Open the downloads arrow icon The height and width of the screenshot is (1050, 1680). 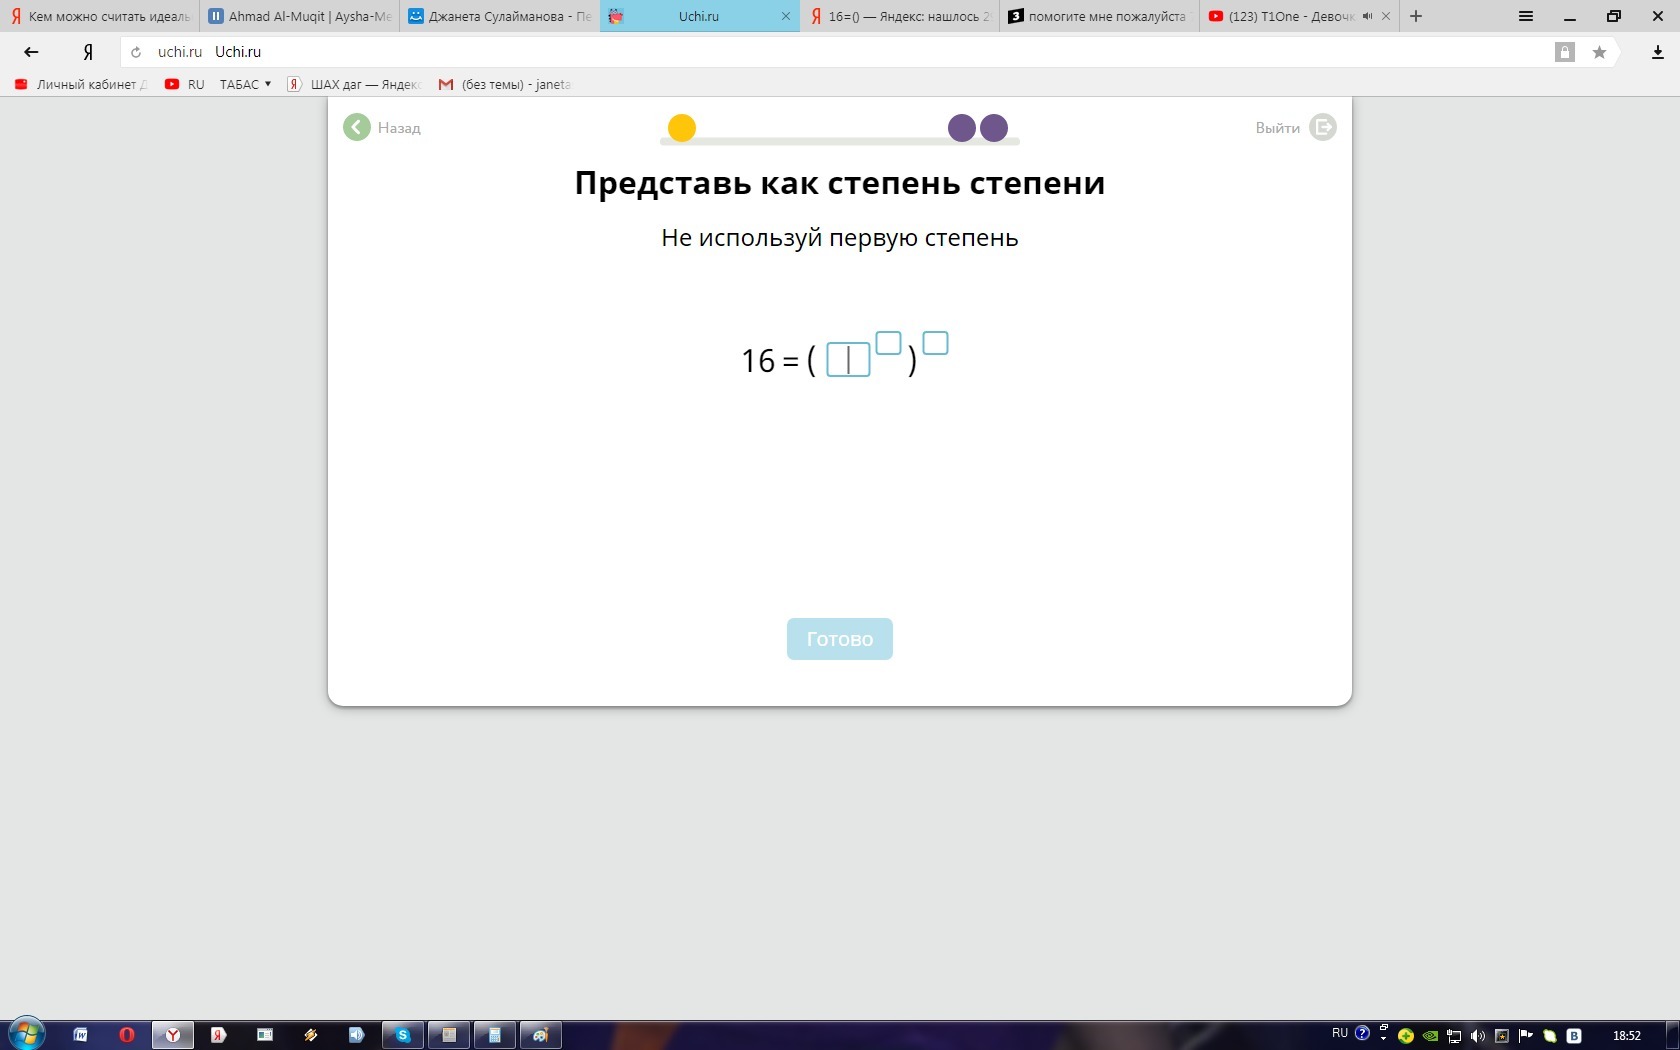[x=1657, y=52]
